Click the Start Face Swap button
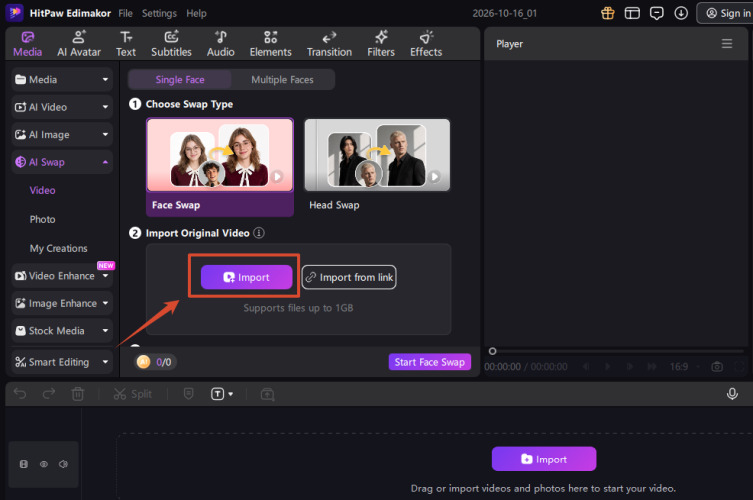Screen dimensions: 753x500 430,362
